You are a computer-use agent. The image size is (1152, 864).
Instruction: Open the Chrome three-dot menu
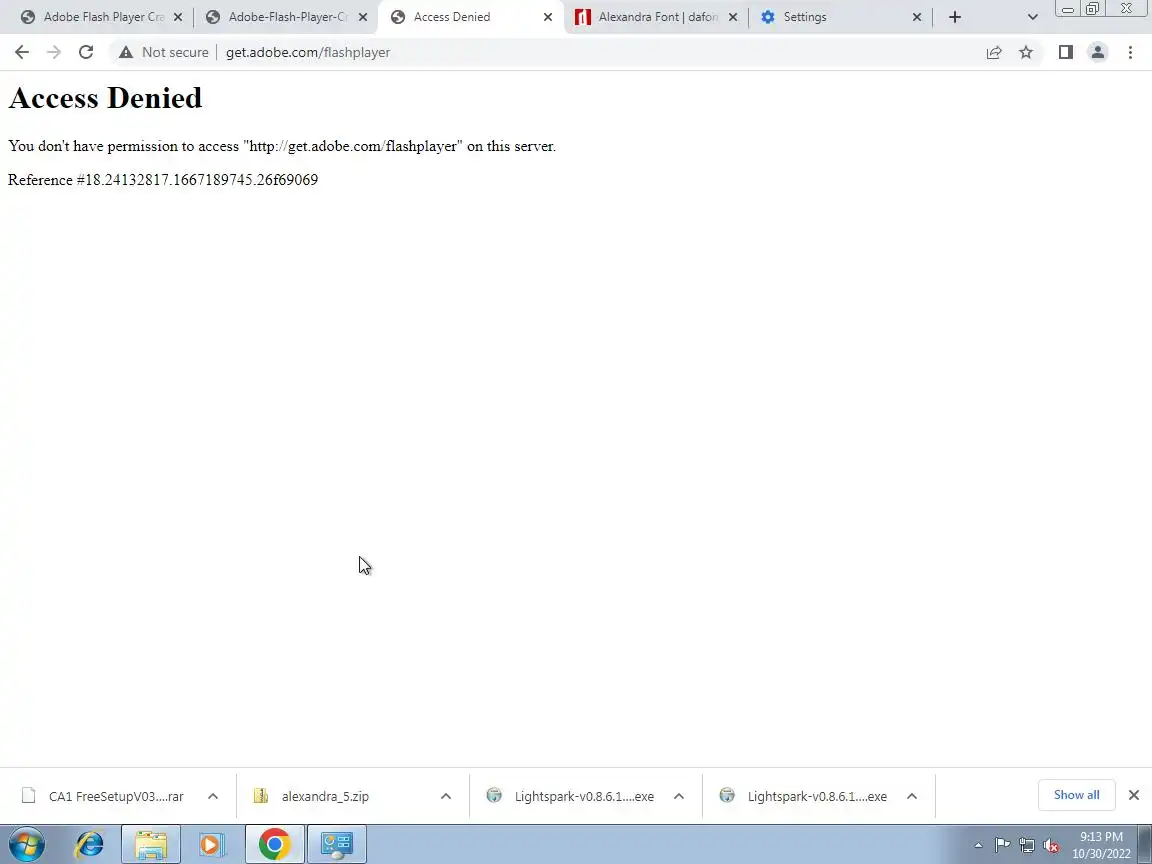click(x=1130, y=52)
